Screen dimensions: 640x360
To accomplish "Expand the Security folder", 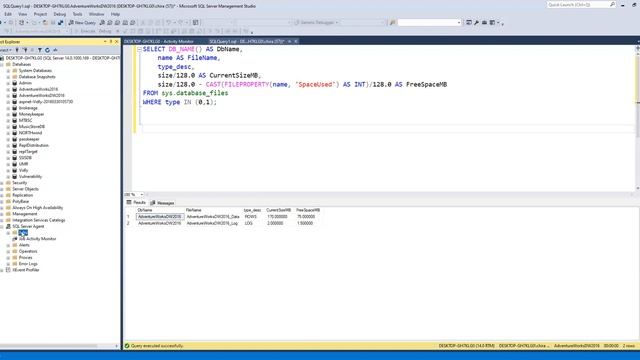I will pyautogui.click(x=2, y=183).
